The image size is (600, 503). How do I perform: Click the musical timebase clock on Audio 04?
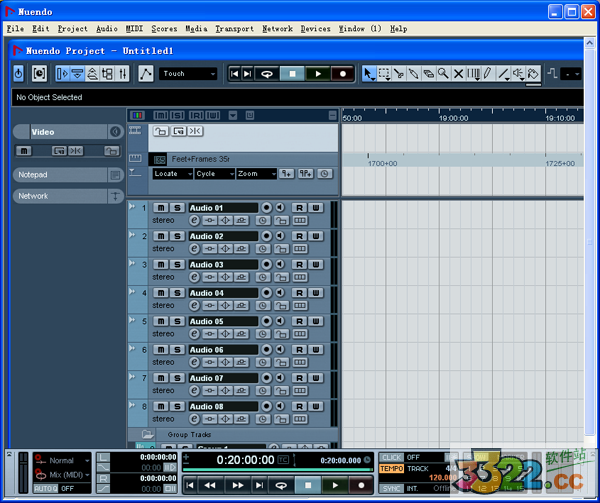(x=262, y=306)
